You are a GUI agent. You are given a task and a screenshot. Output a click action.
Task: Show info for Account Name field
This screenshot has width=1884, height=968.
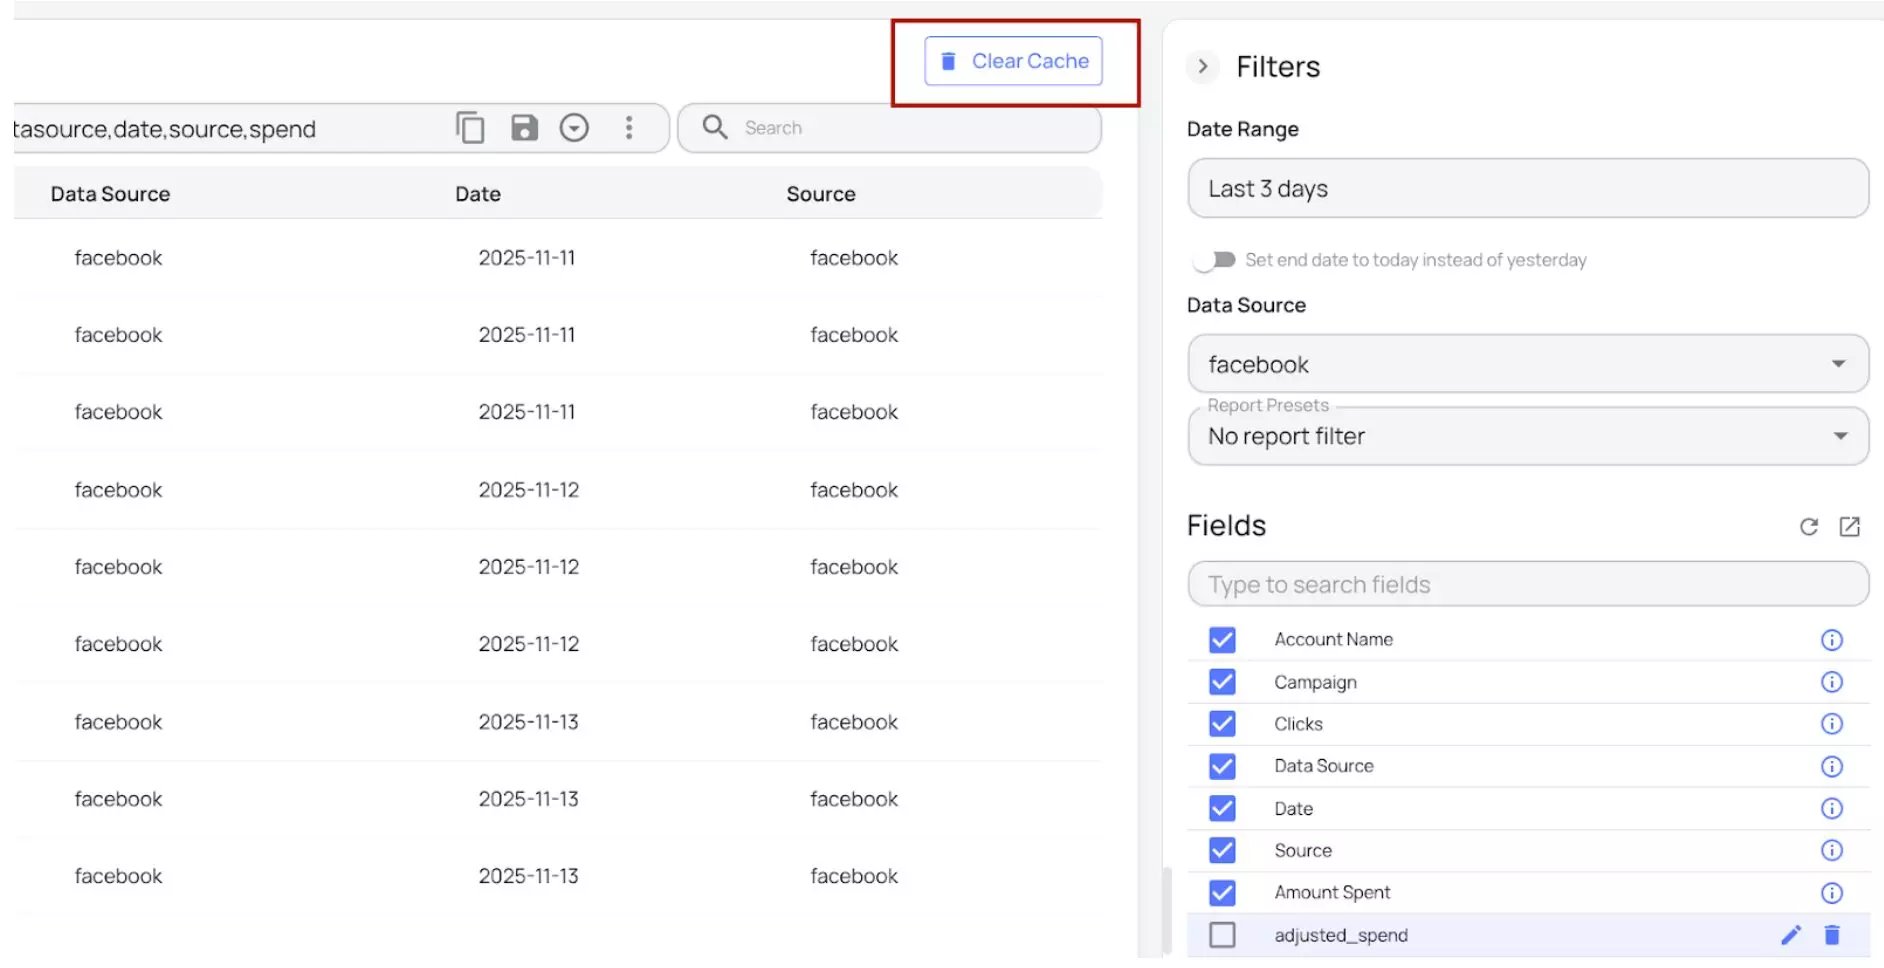pyautogui.click(x=1831, y=640)
